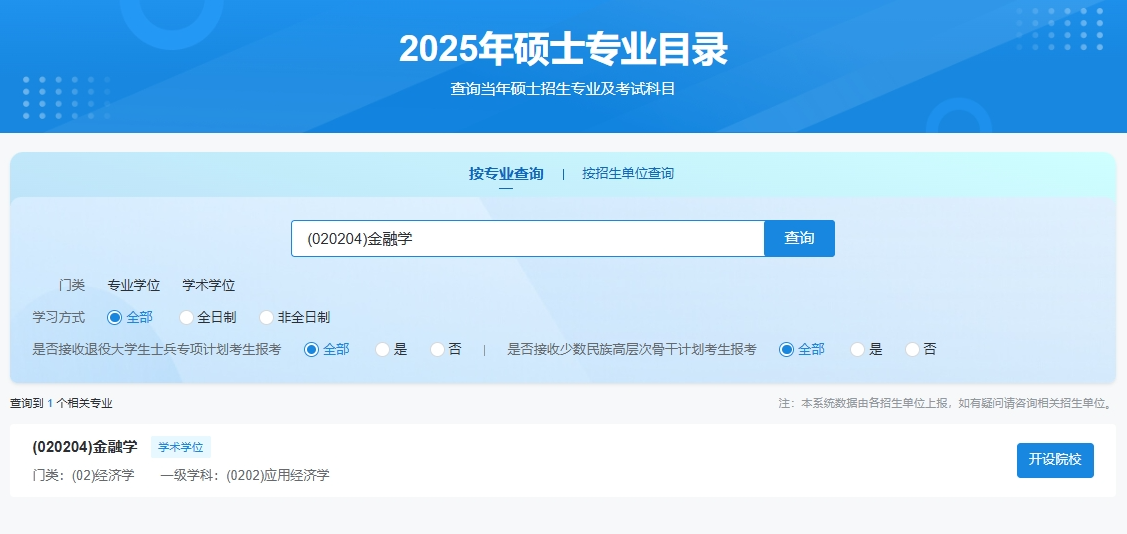Click the (020204)金融学 result title
Image resolution: width=1127 pixels, height=534 pixels.
(85, 447)
